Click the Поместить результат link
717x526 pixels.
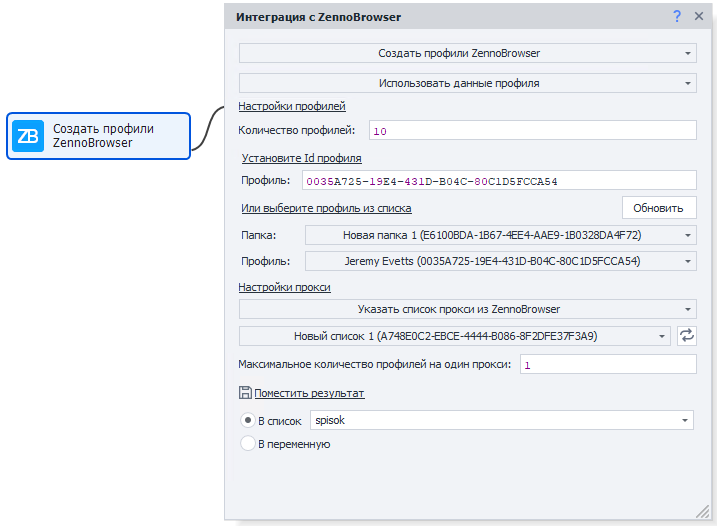(309, 393)
